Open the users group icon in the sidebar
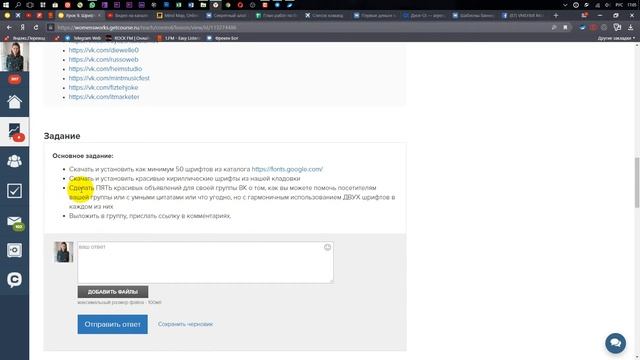Viewport: 640px width, 360px height. (x=14, y=161)
